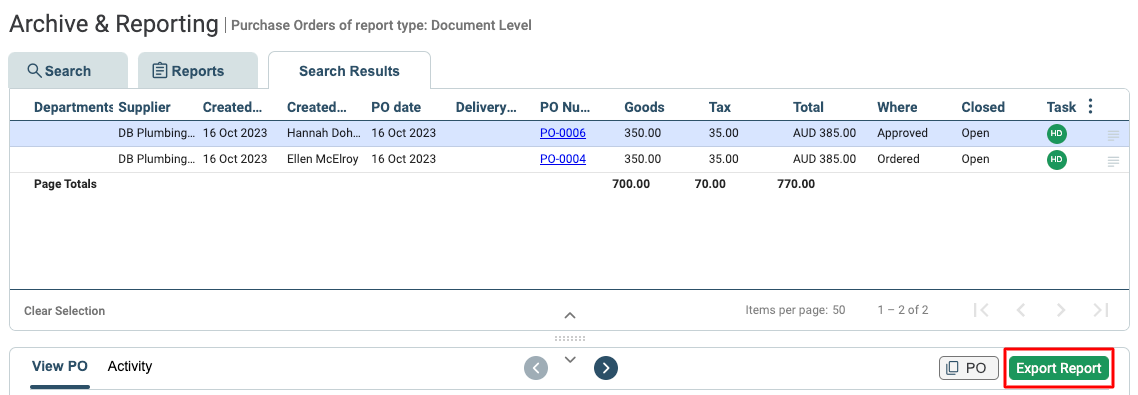Open the row menu icon for PO-0004
This screenshot has width=1138, height=395.
pos(1113,162)
